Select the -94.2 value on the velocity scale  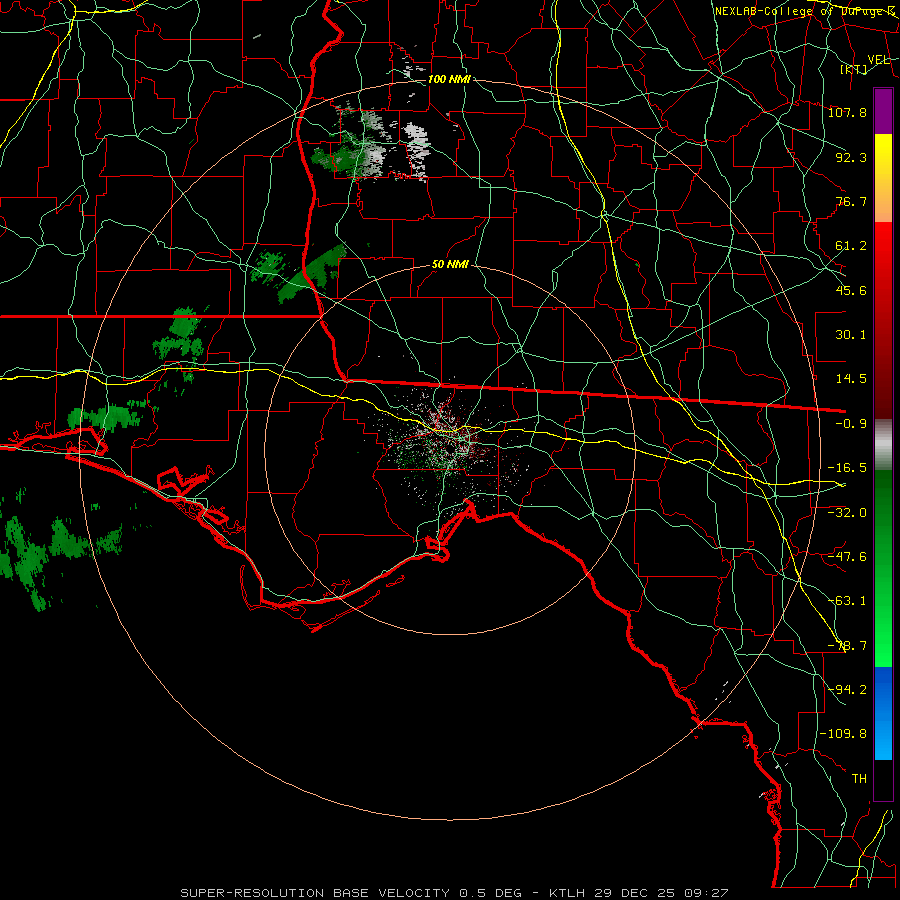click(847, 689)
